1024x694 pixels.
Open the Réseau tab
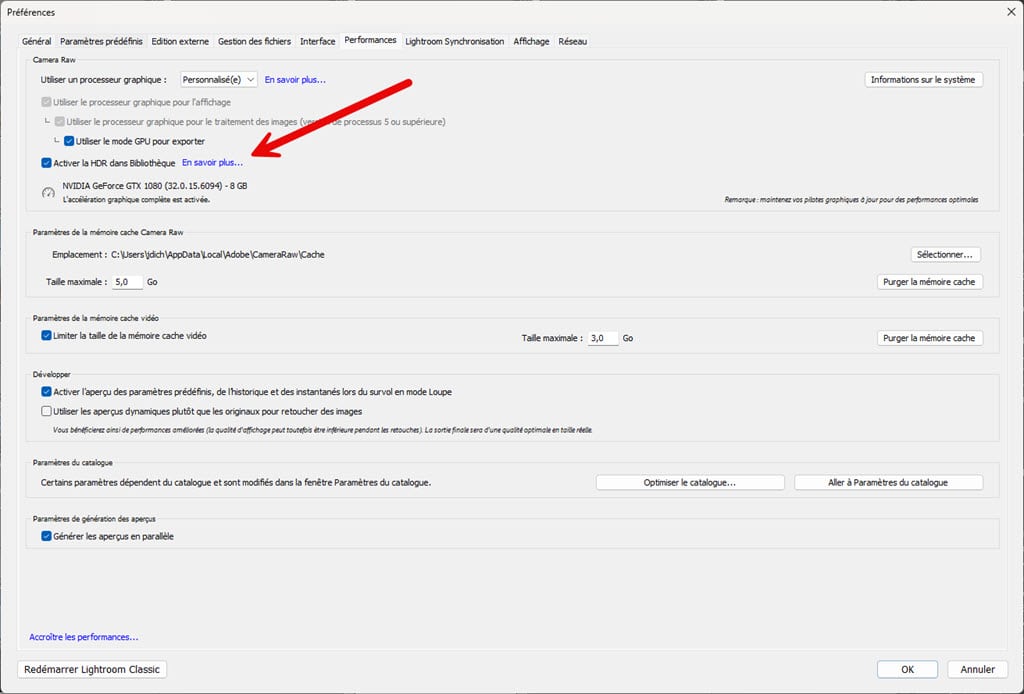click(x=573, y=41)
